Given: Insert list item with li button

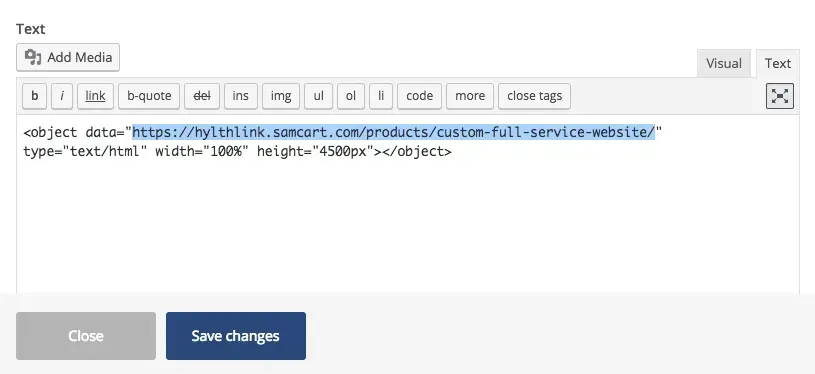Looking at the screenshot, I should 381,96.
